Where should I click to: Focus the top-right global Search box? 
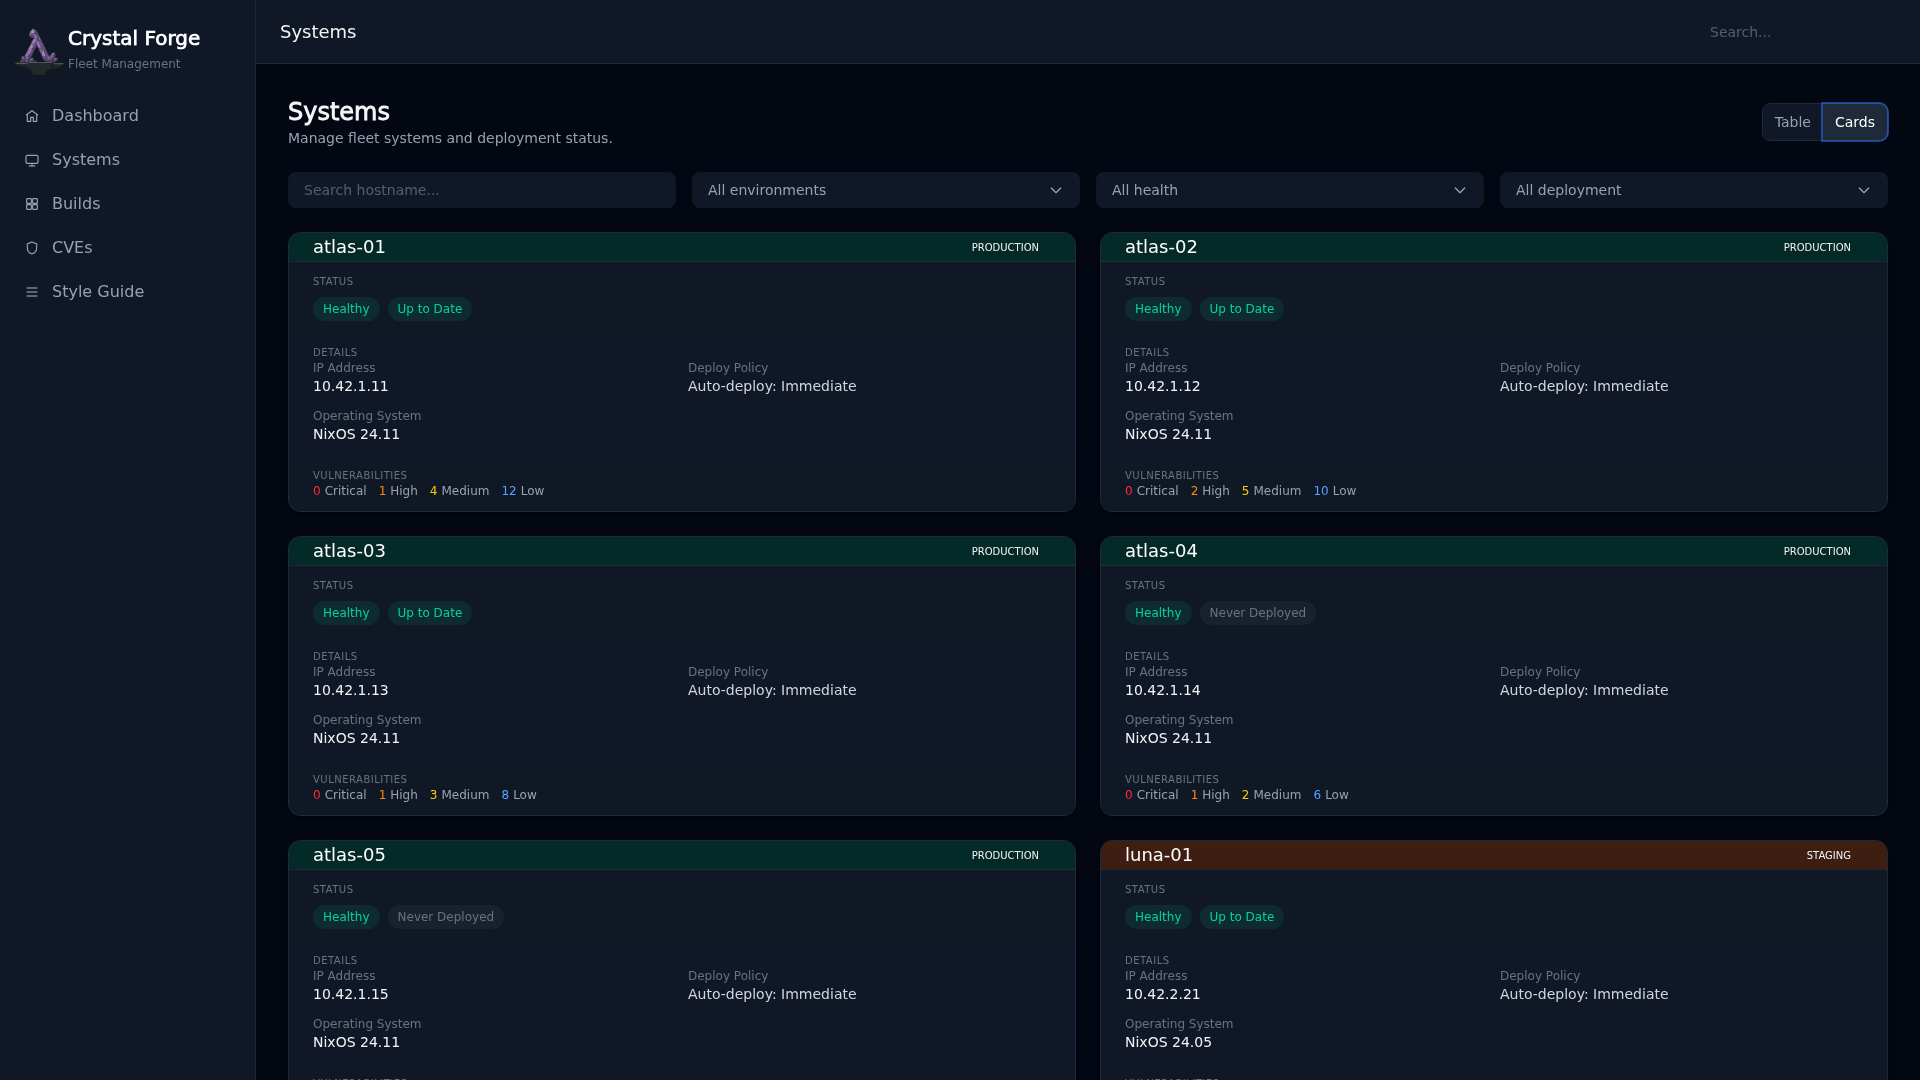[x=1795, y=32]
